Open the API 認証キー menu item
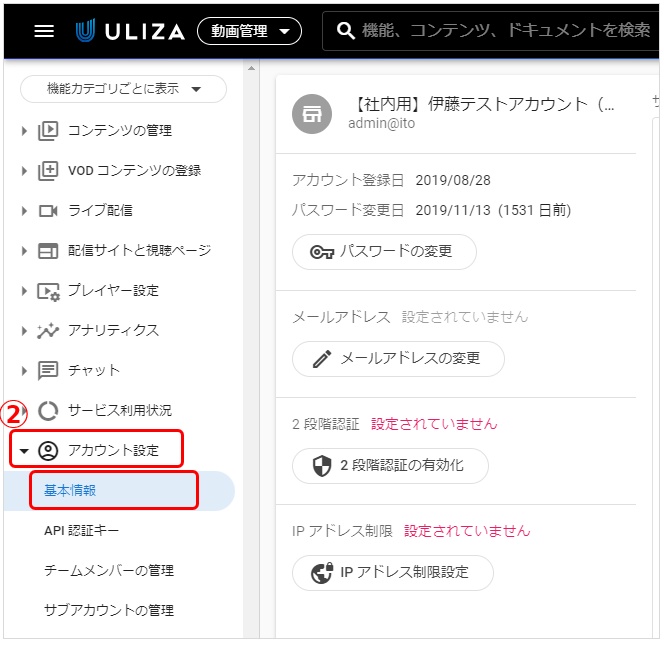Viewport: 664px width, 645px height. coord(82,531)
